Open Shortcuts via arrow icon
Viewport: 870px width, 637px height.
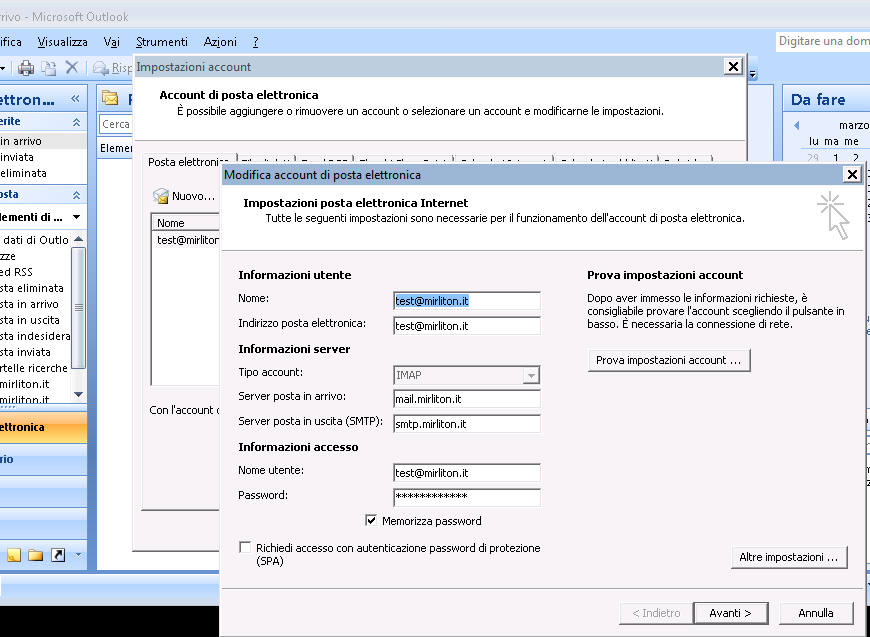point(58,555)
